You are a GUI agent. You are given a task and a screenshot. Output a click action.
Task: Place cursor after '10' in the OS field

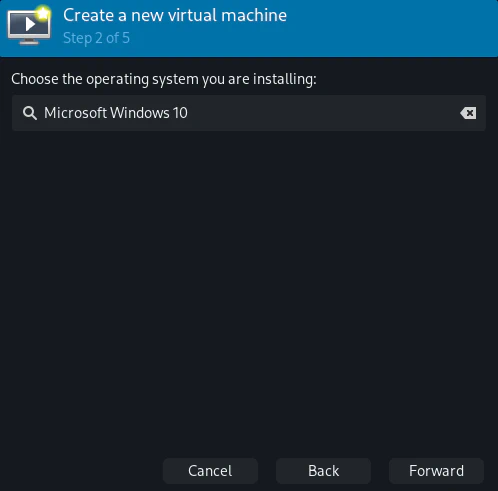[x=188, y=113]
